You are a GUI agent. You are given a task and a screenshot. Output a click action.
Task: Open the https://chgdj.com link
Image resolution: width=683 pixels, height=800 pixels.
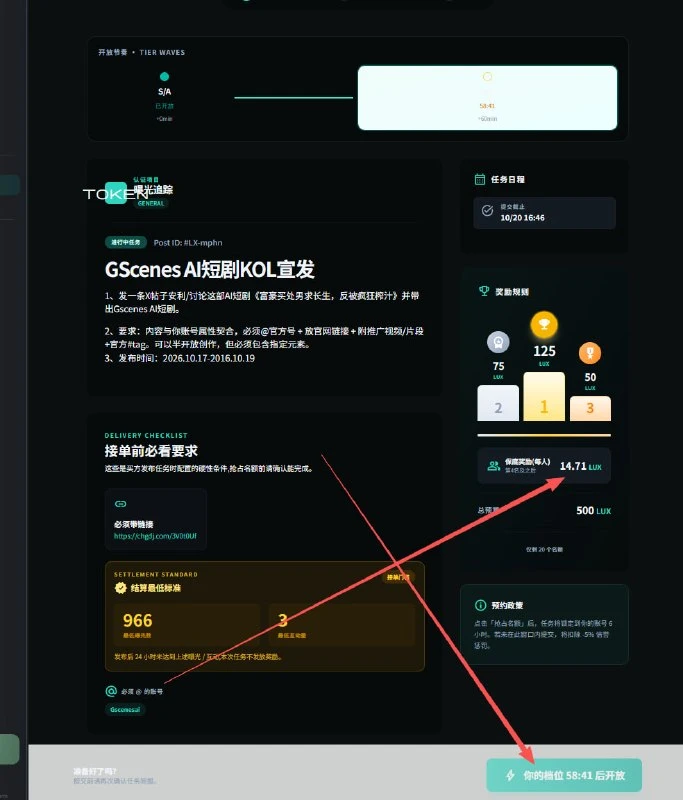pos(155,536)
